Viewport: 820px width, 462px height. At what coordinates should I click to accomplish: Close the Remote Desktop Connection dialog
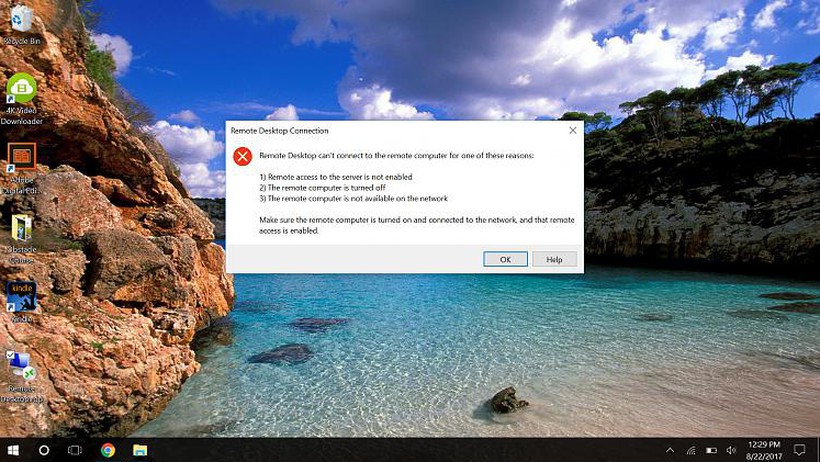[x=573, y=130]
